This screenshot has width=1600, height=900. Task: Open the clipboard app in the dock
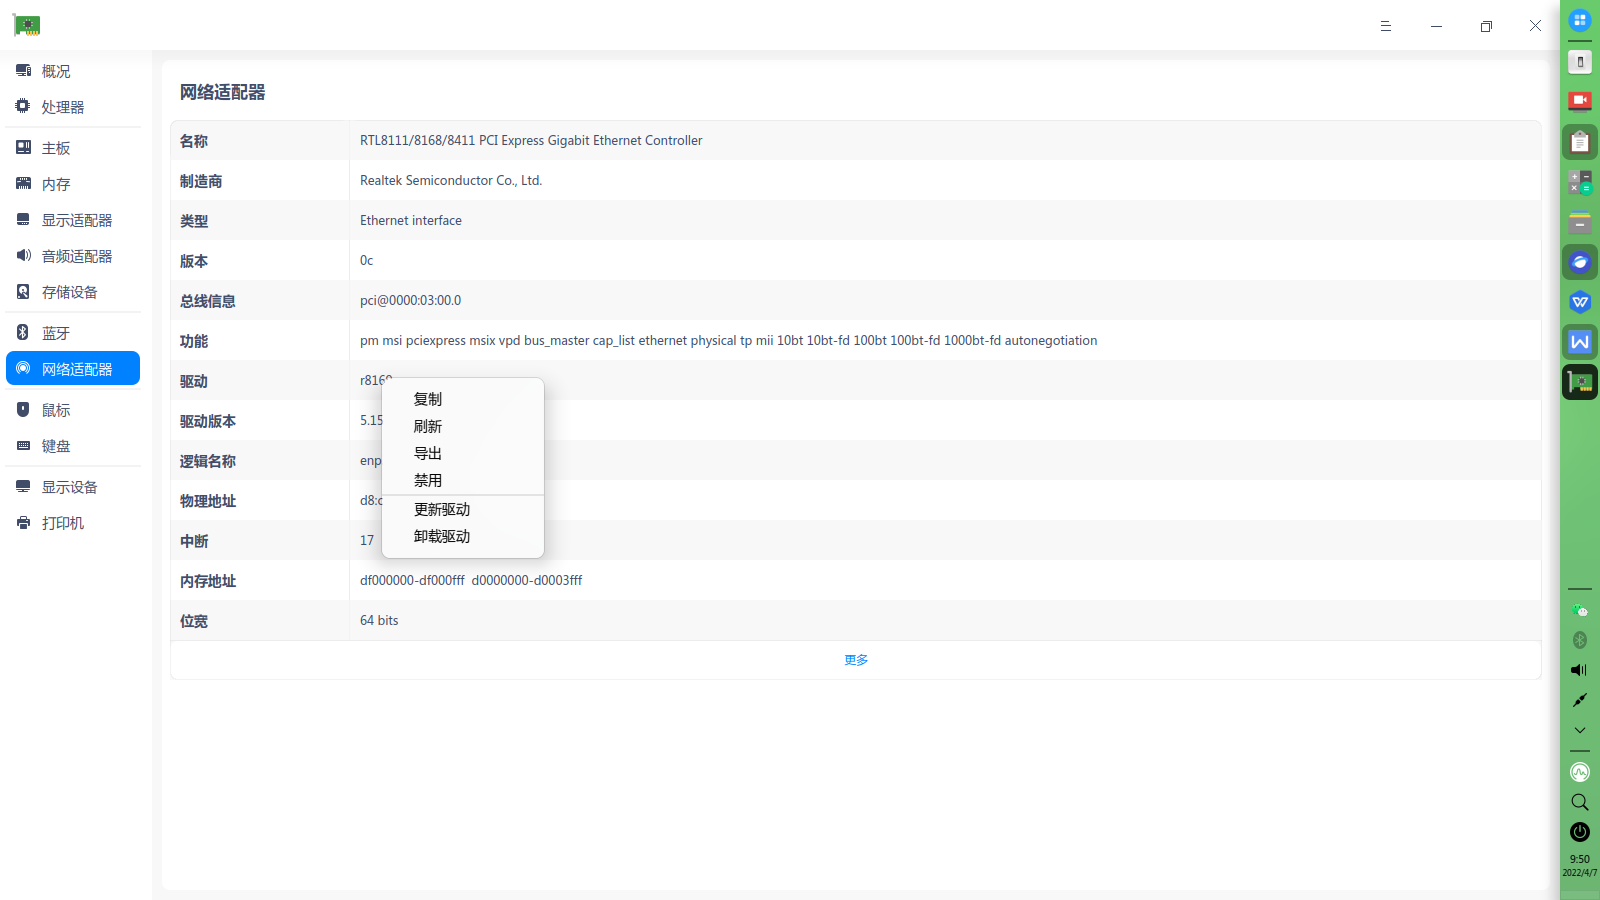coord(1580,142)
